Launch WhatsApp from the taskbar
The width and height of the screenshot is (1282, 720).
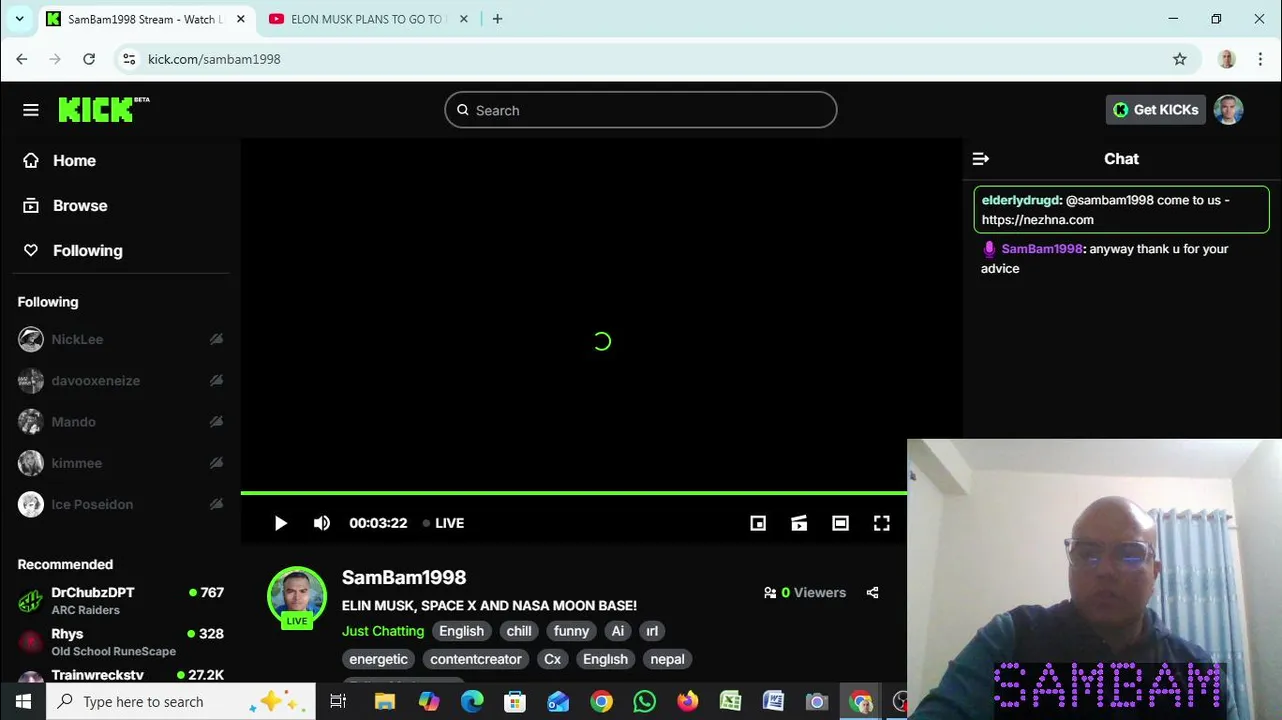point(644,702)
